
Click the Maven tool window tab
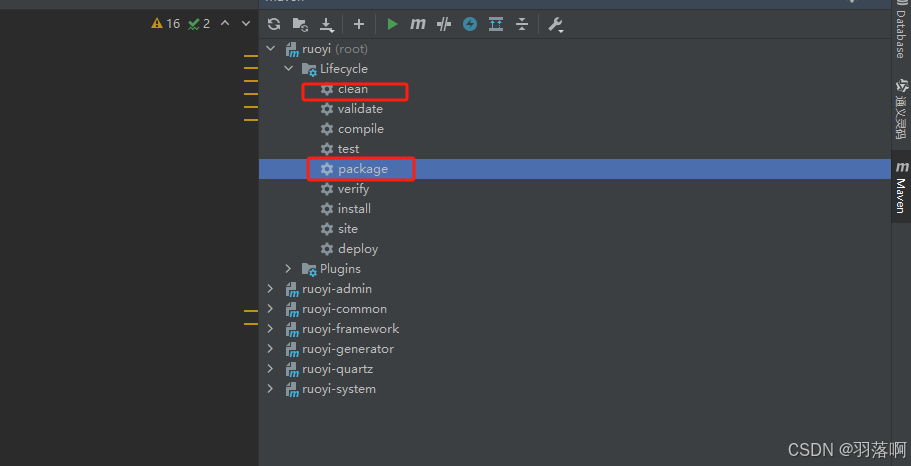[x=901, y=189]
